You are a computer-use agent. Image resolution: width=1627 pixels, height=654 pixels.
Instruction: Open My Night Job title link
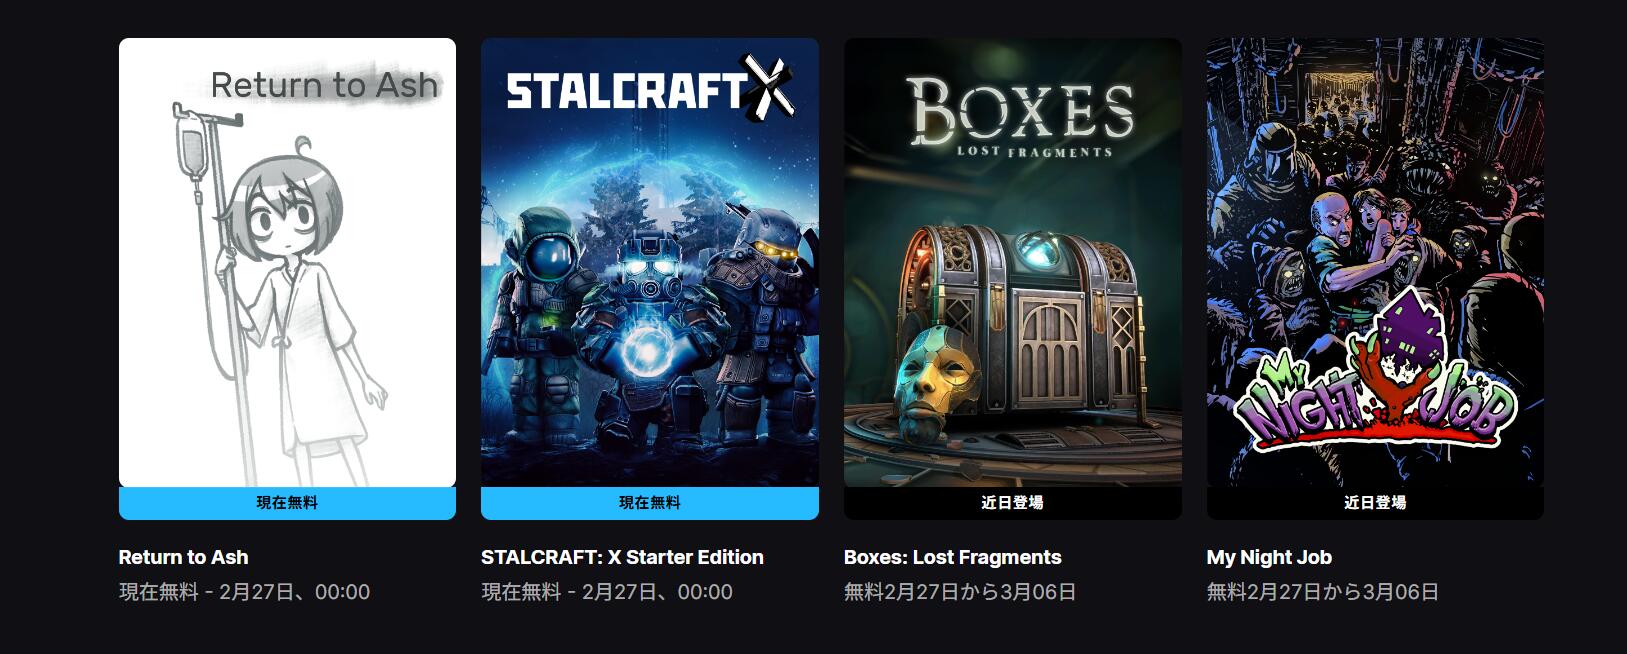click(x=1269, y=557)
